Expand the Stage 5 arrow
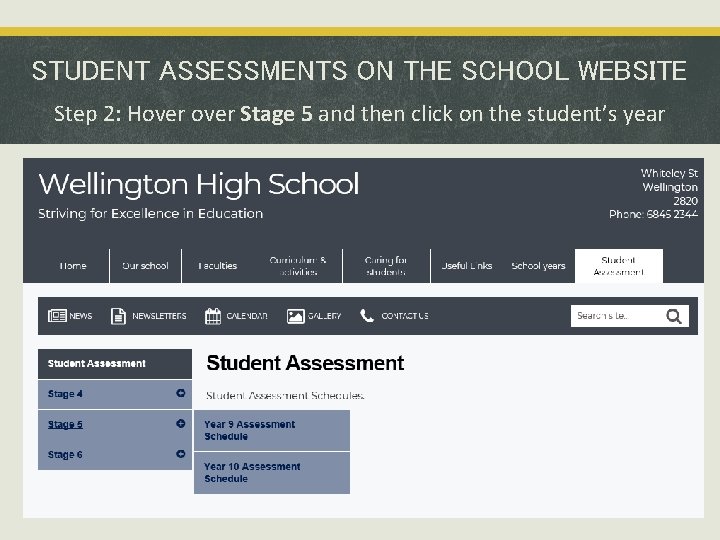The width and height of the screenshot is (720, 540). coord(180,423)
